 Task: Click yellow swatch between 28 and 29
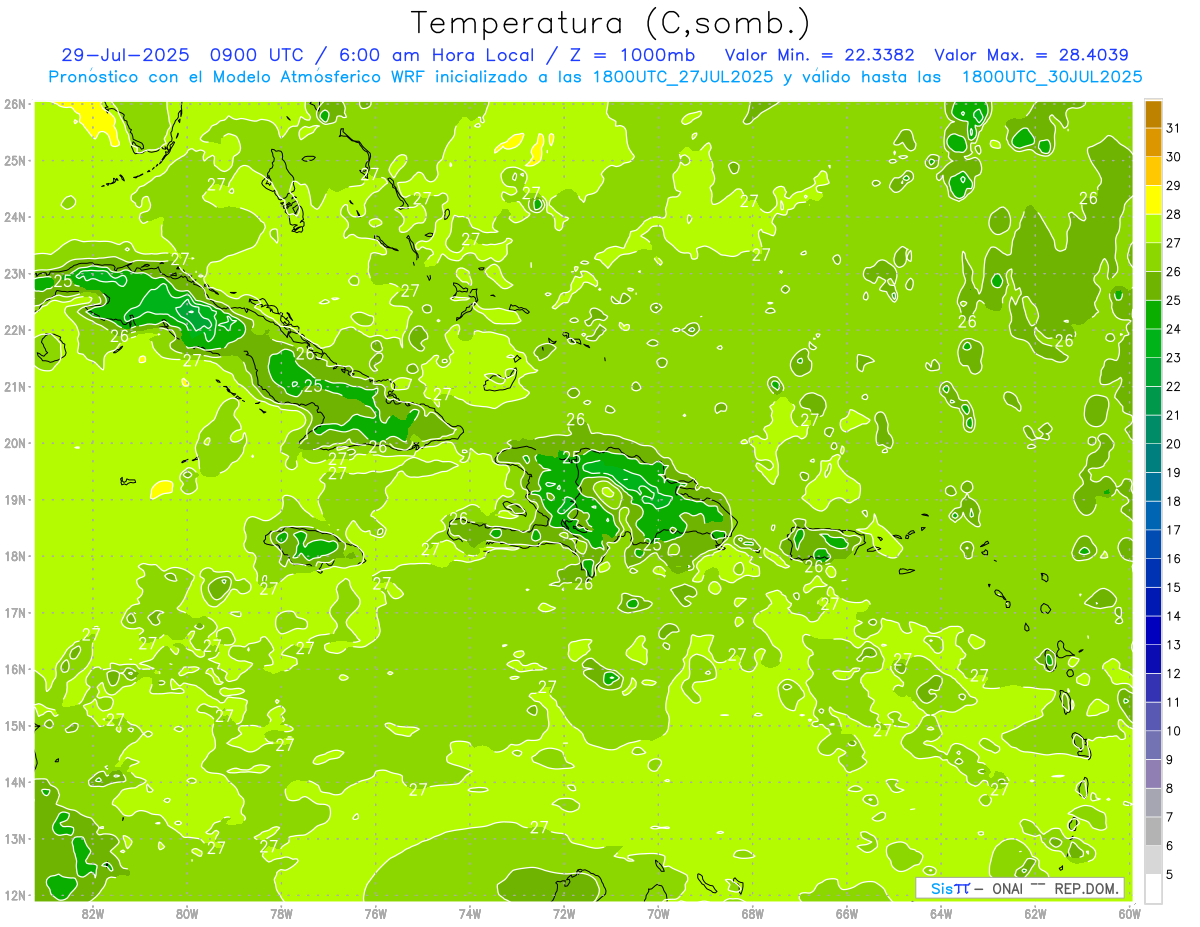coord(1153,200)
